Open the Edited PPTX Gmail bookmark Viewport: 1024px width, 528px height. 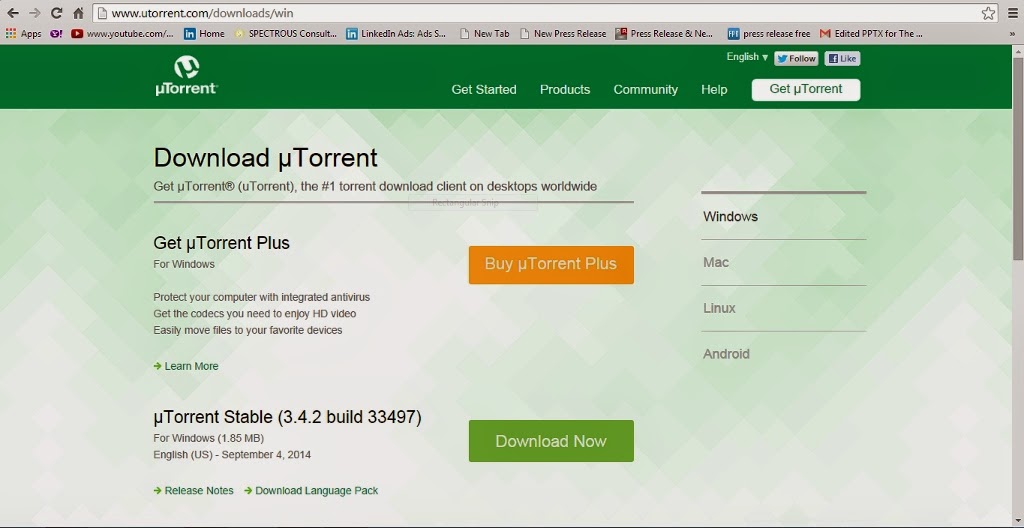(871, 33)
